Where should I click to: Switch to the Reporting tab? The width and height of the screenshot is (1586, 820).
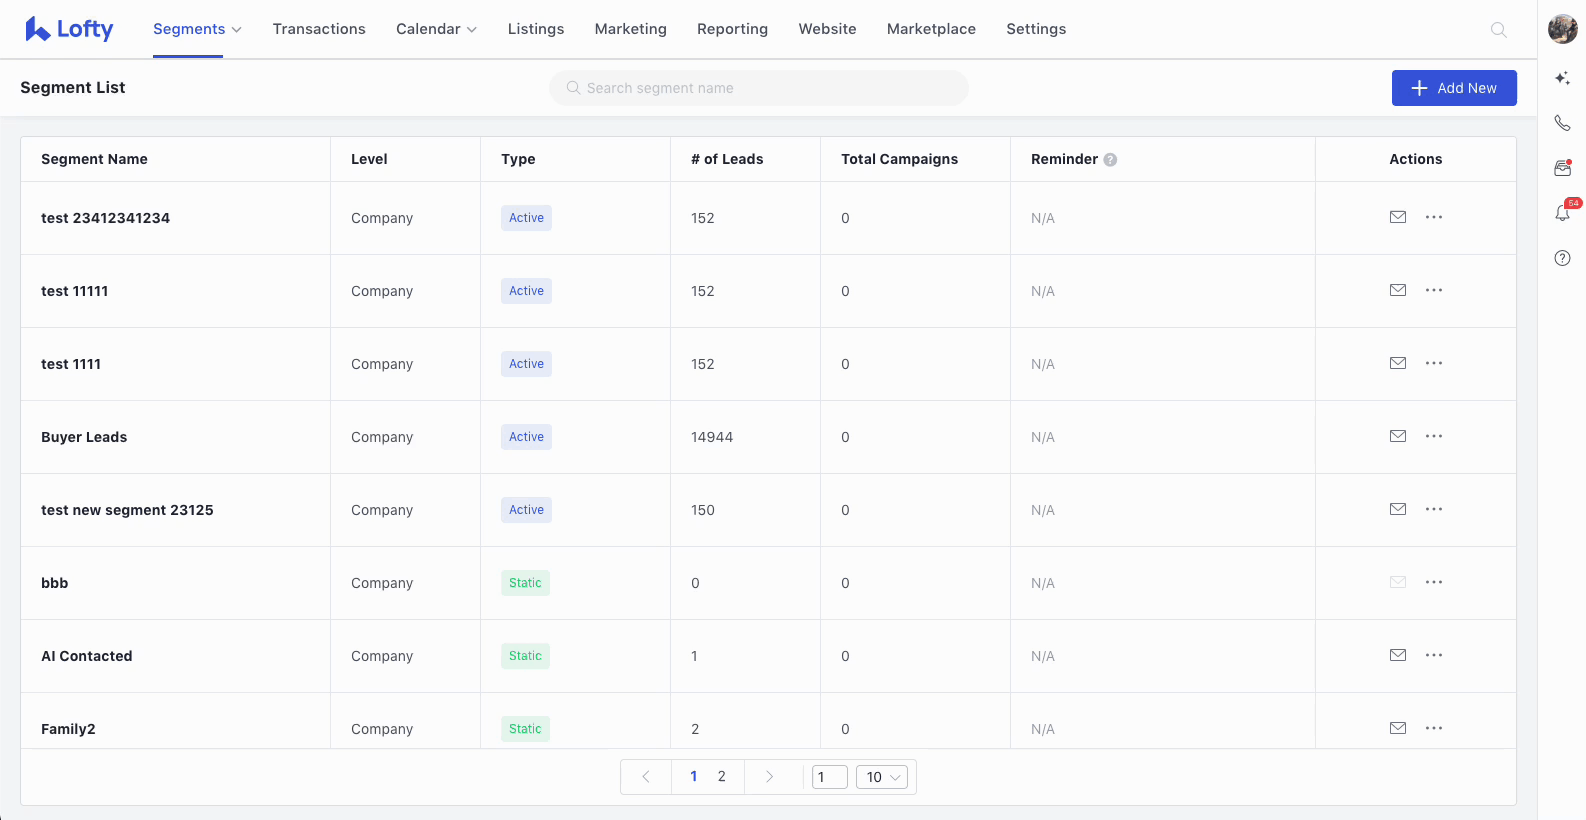pos(732,29)
